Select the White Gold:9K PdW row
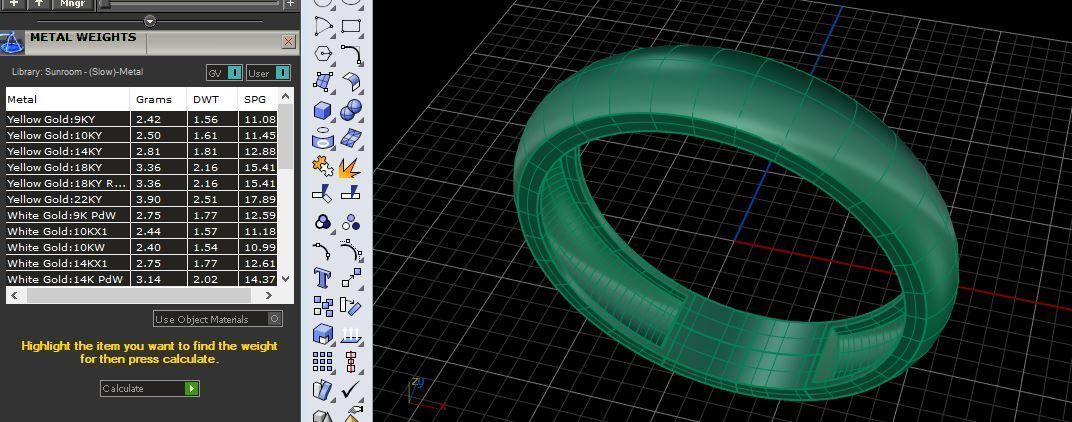The height and width of the screenshot is (422, 1072). coord(142,215)
